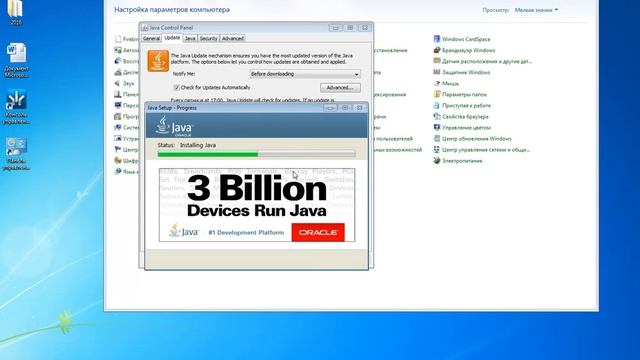Click the Язык globe icon
Screen dimensions: 640x360
tap(118, 171)
